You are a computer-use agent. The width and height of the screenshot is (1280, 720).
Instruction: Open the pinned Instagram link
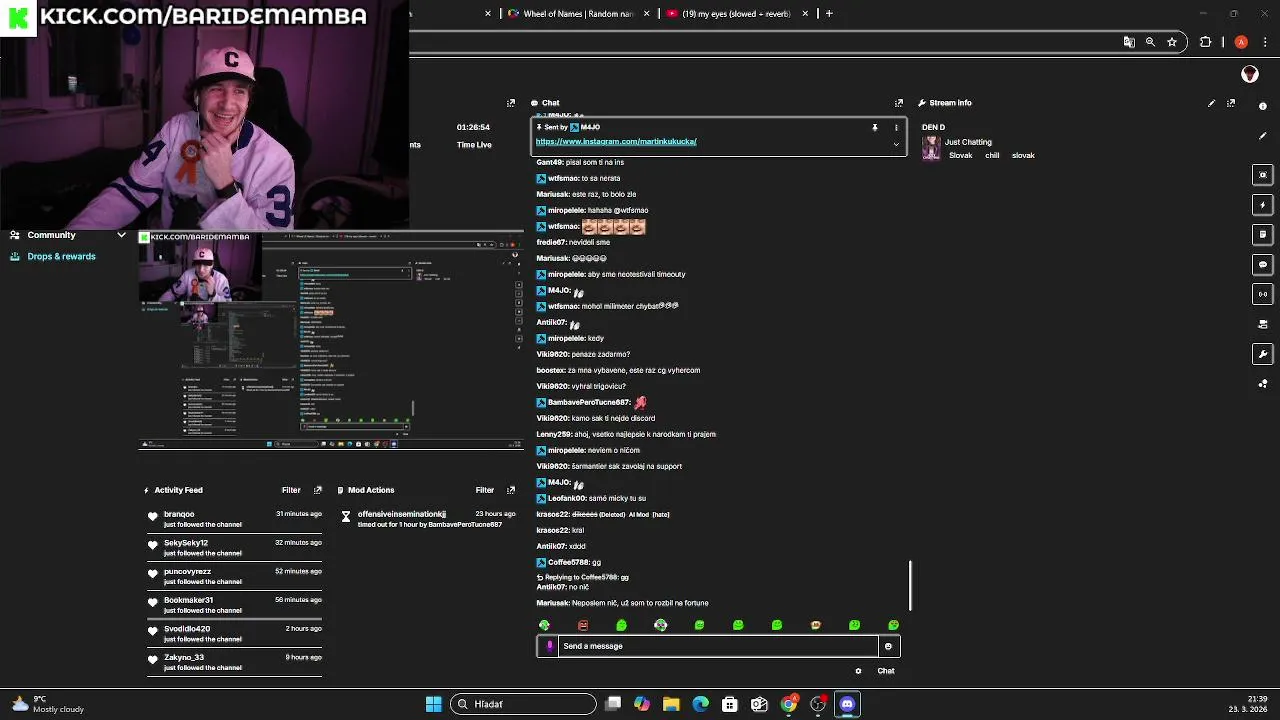[x=616, y=142]
